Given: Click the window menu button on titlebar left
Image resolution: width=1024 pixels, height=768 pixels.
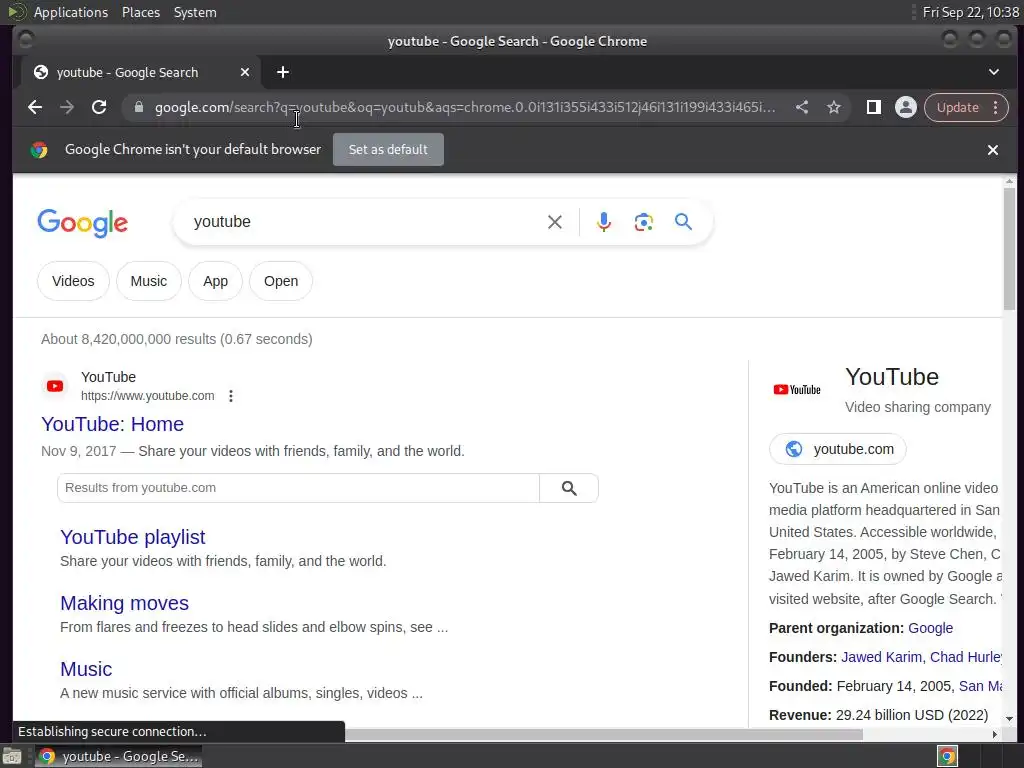Looking at the screenshot, I should click(x=25, y=41).
